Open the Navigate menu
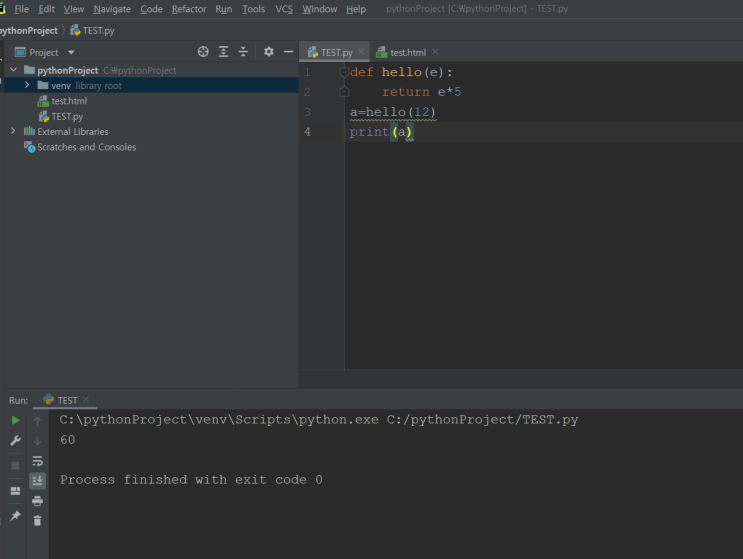The width and height of the screenshot is (743, 559). click(x=112, y=9)
